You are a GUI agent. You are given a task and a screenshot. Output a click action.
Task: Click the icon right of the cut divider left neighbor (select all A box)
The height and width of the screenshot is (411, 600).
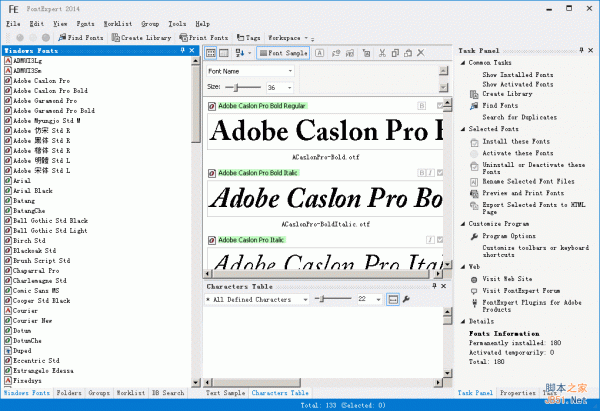pos(367,53)
